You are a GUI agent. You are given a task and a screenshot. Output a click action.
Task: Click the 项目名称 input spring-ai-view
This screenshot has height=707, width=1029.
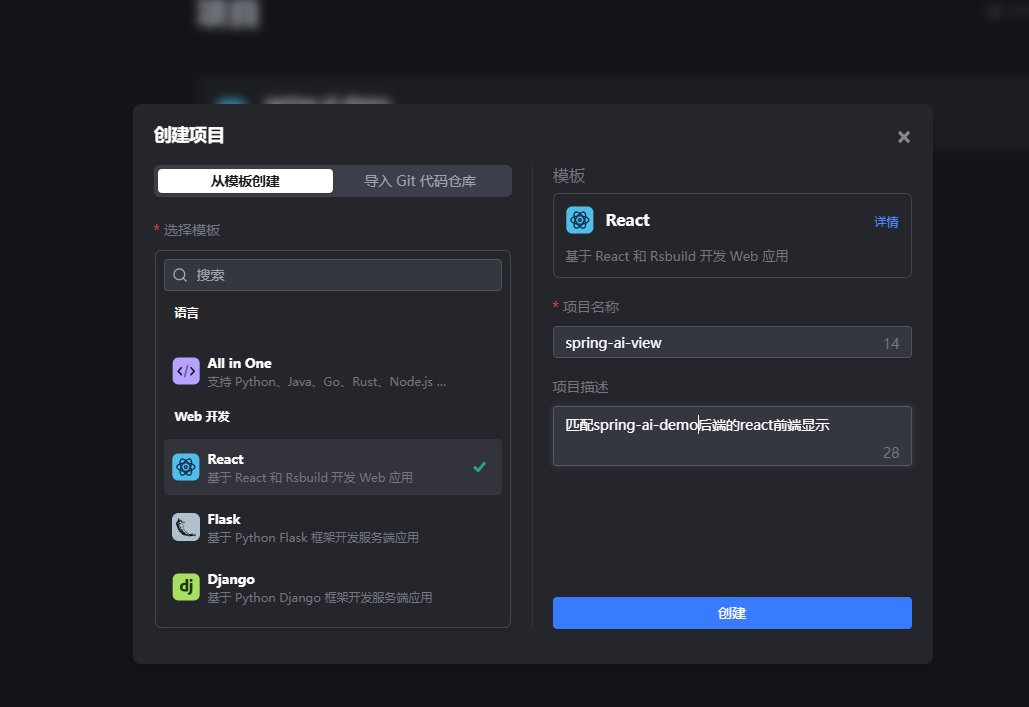(732, 343)
